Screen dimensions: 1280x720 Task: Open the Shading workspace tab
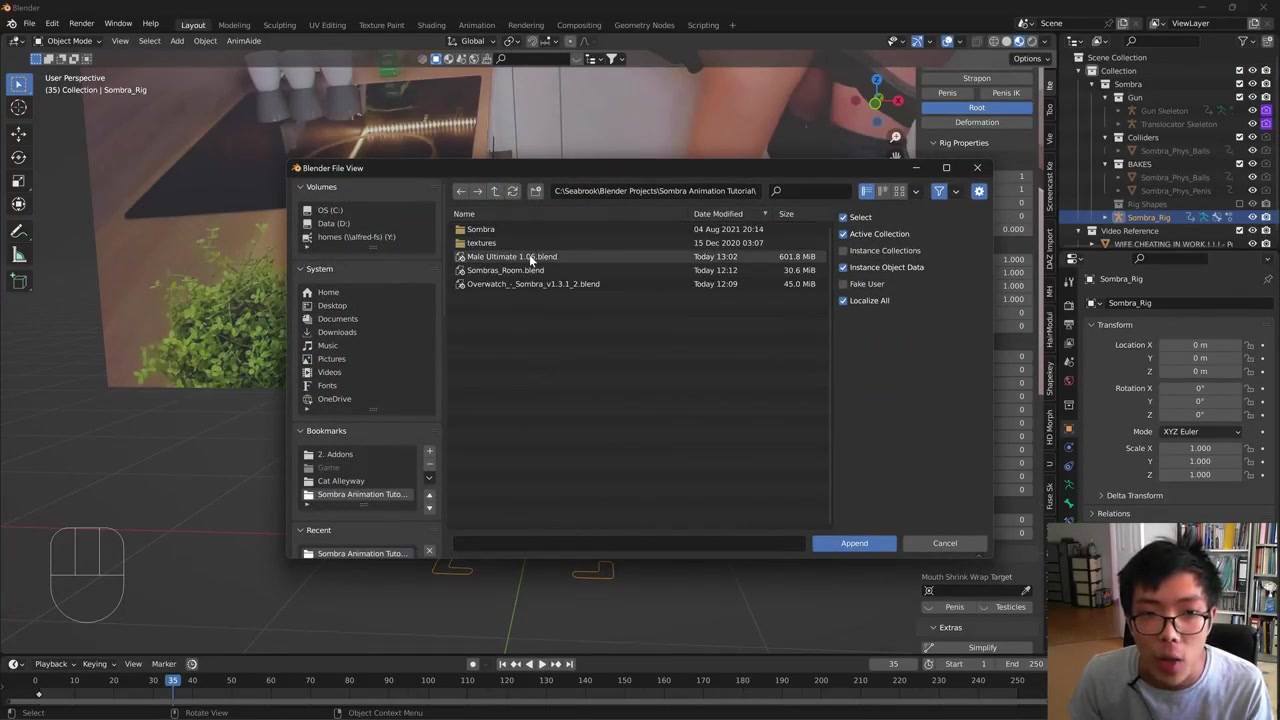pyautogui.click(x=431, y=25)
